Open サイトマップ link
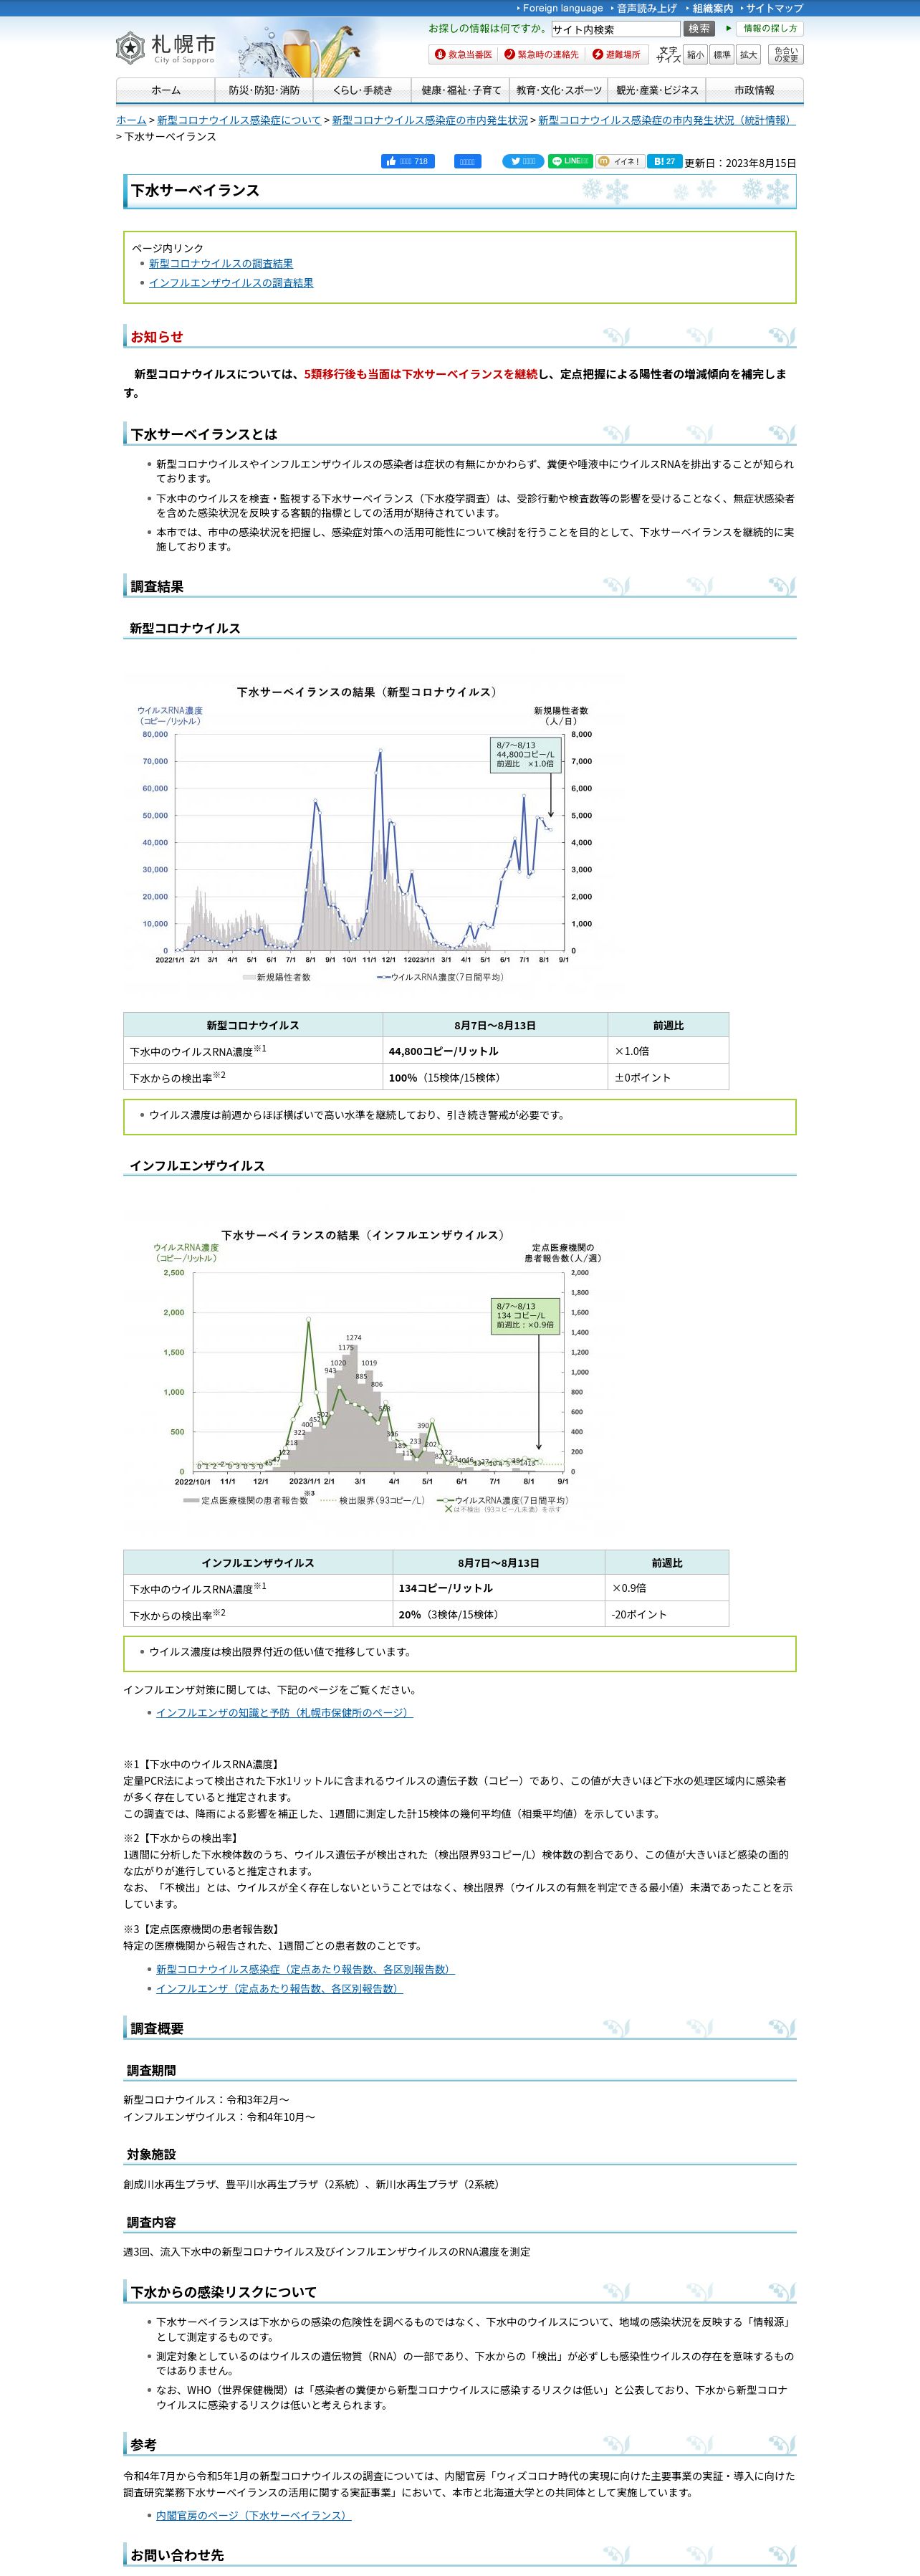The image size is (920, 2576). tap(773, 8)
